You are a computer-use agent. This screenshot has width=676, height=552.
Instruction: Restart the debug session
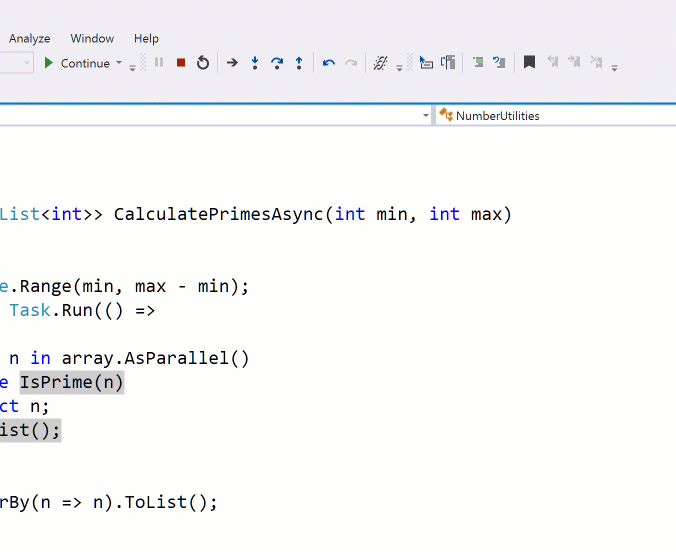[203, 63]
